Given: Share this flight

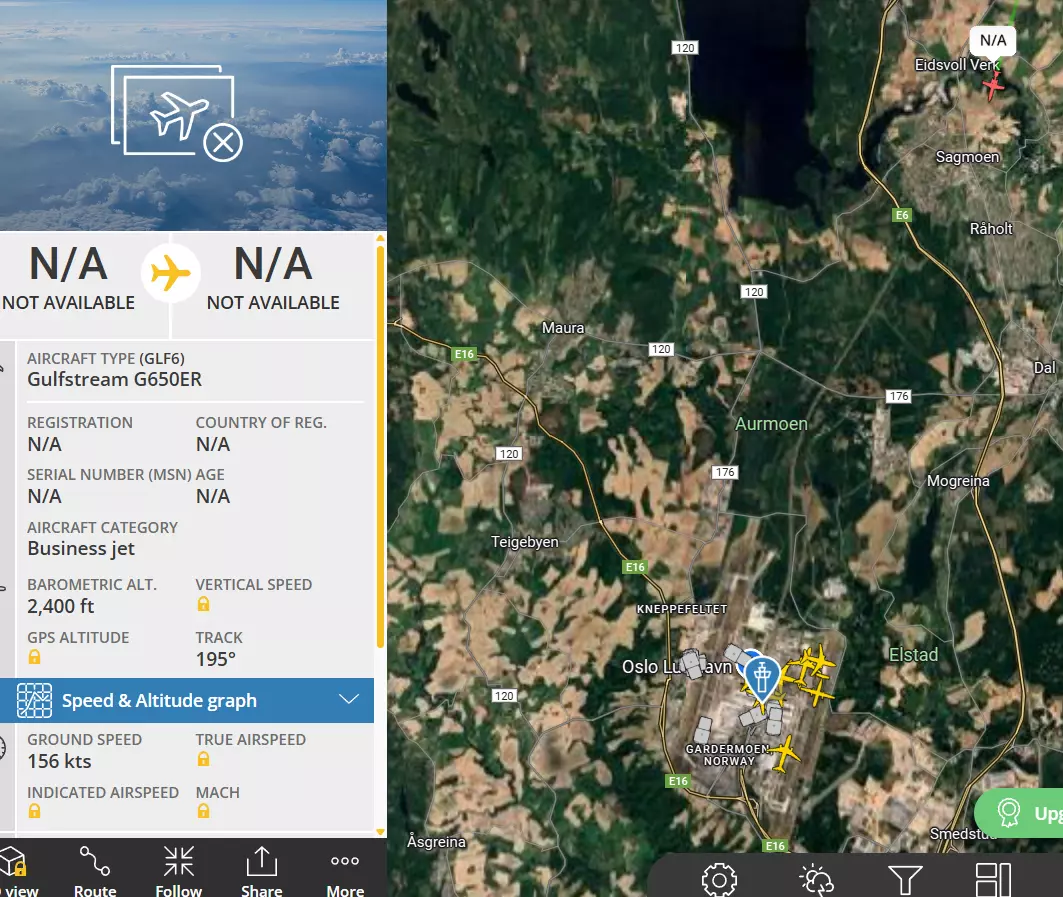Looking at the screenshot, I should pyautogui.click(x=262, y=871).
